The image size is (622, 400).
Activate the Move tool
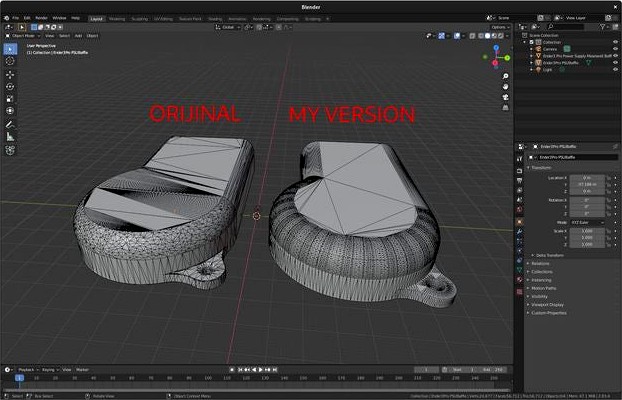[x=10, y=75]
